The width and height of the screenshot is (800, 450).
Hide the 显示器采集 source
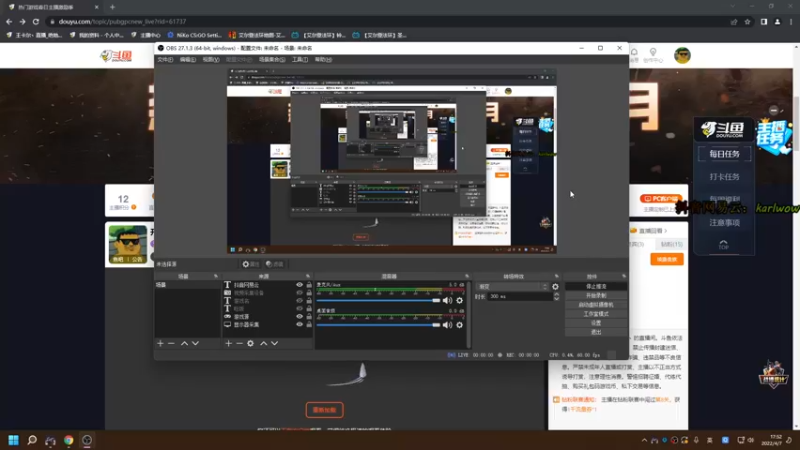click(x=299, y=324)
